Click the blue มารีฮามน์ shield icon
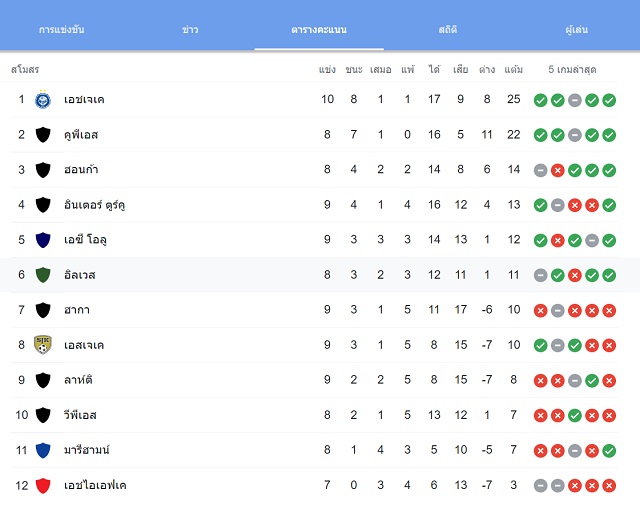640x509 pixels. (43, 450)
